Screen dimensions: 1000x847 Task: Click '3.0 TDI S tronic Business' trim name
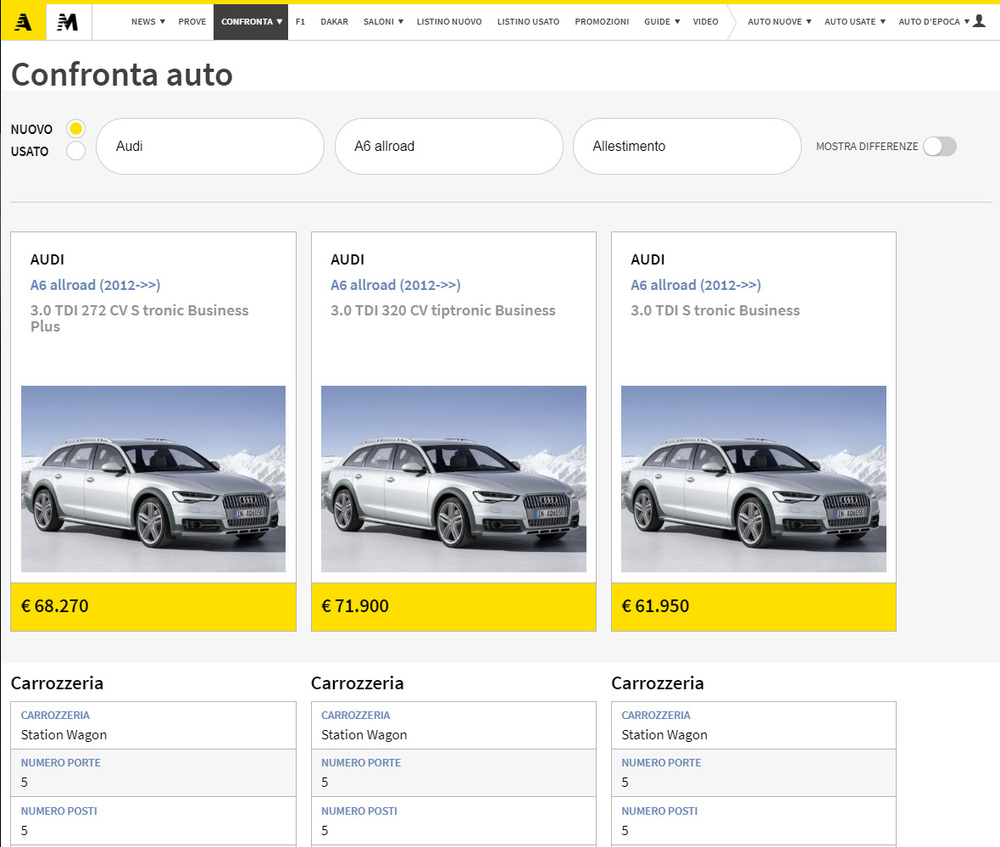pyautogui.click(x=715, y=311)
